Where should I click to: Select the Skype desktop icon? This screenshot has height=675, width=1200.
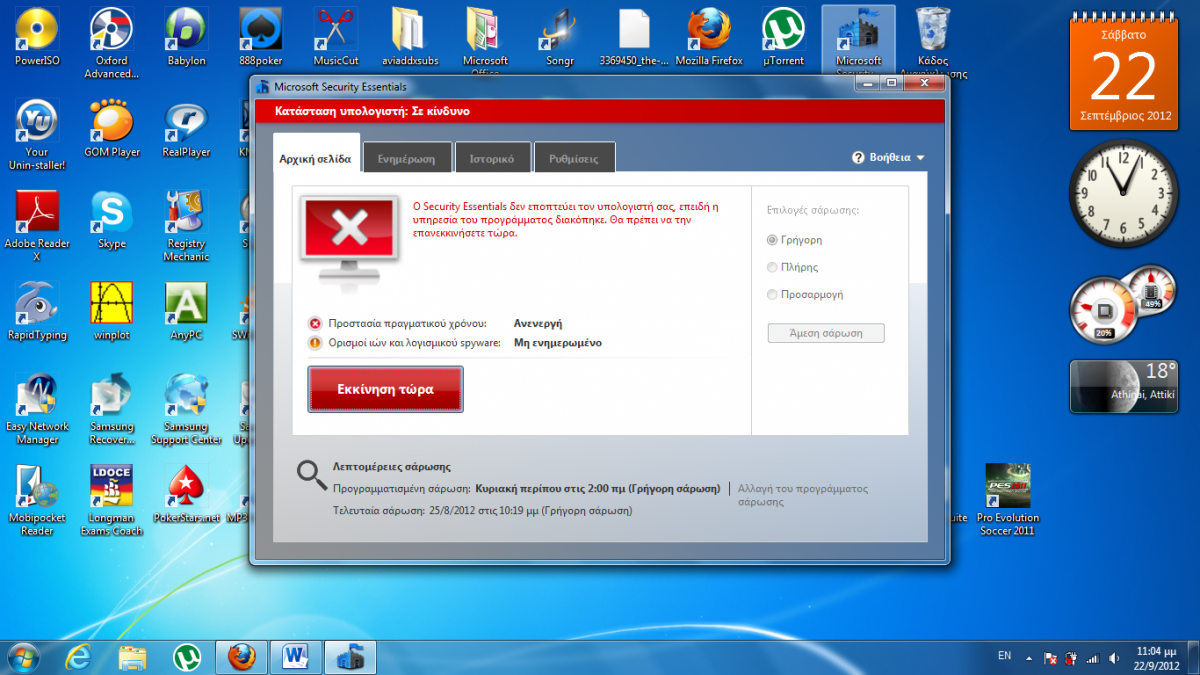click(x=111, y=221)
